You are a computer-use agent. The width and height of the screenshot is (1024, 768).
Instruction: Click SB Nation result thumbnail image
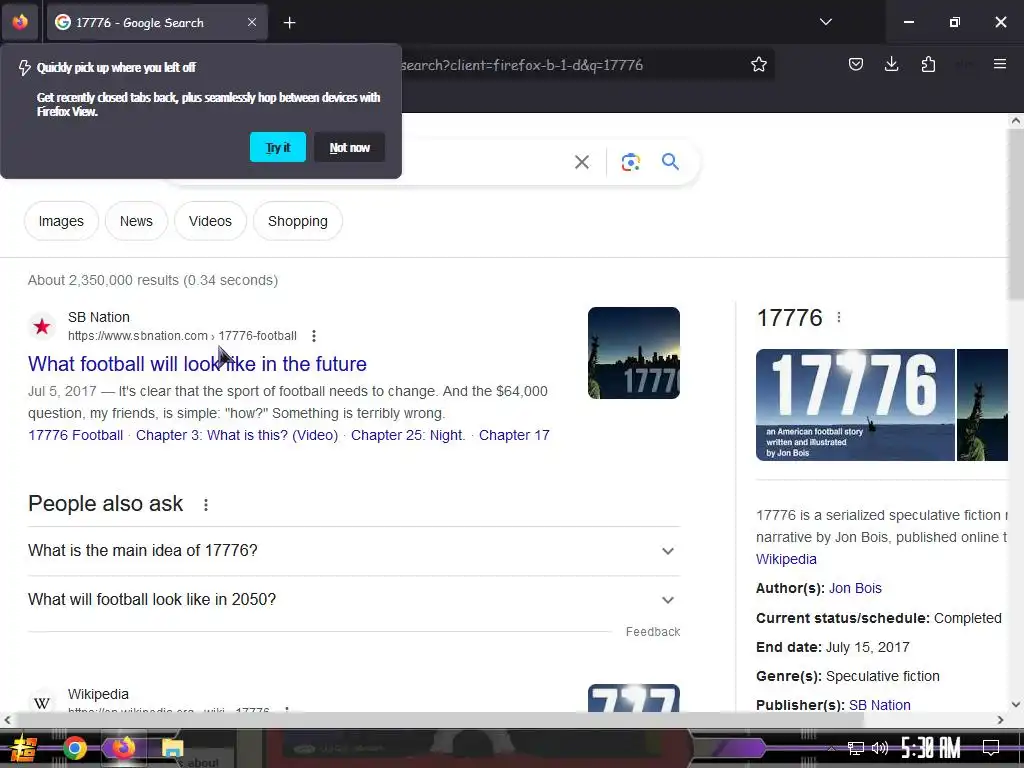(x=633, y=353)
